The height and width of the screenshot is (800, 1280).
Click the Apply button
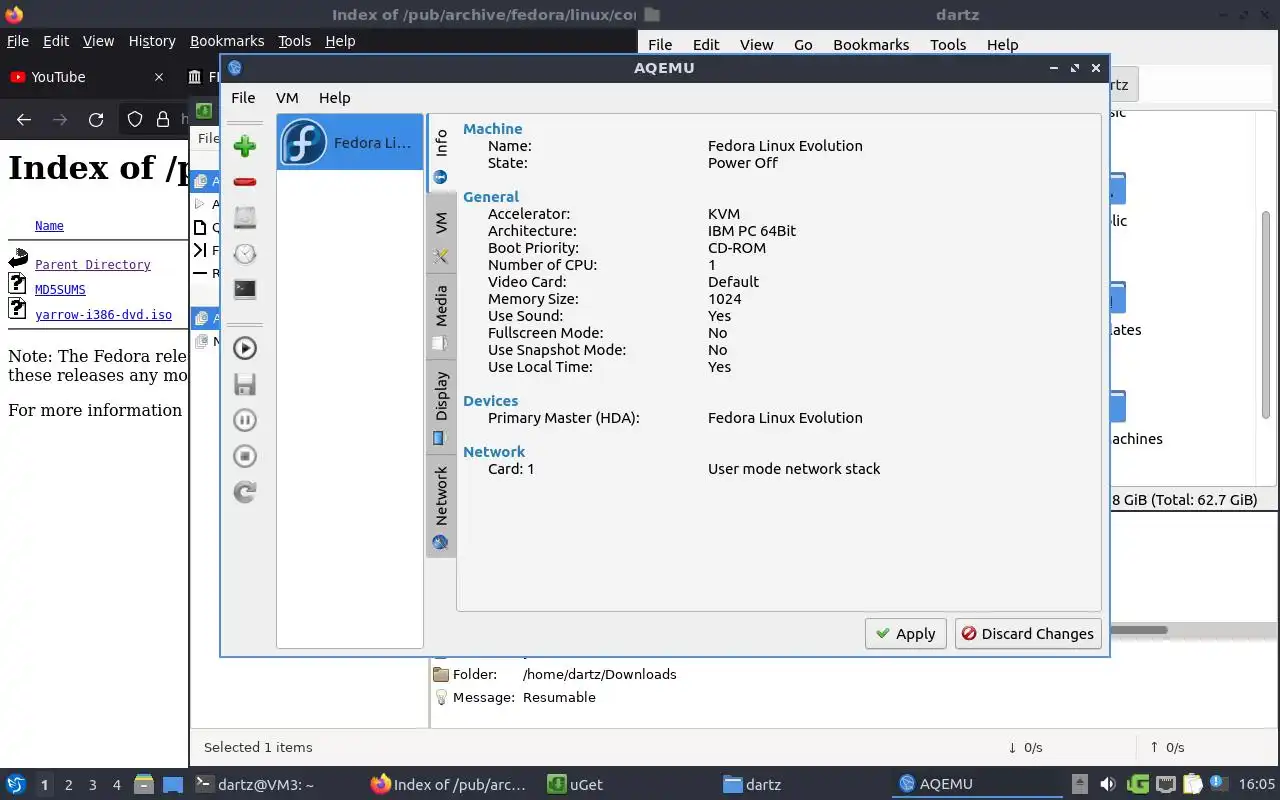click(x=905, y=634)
